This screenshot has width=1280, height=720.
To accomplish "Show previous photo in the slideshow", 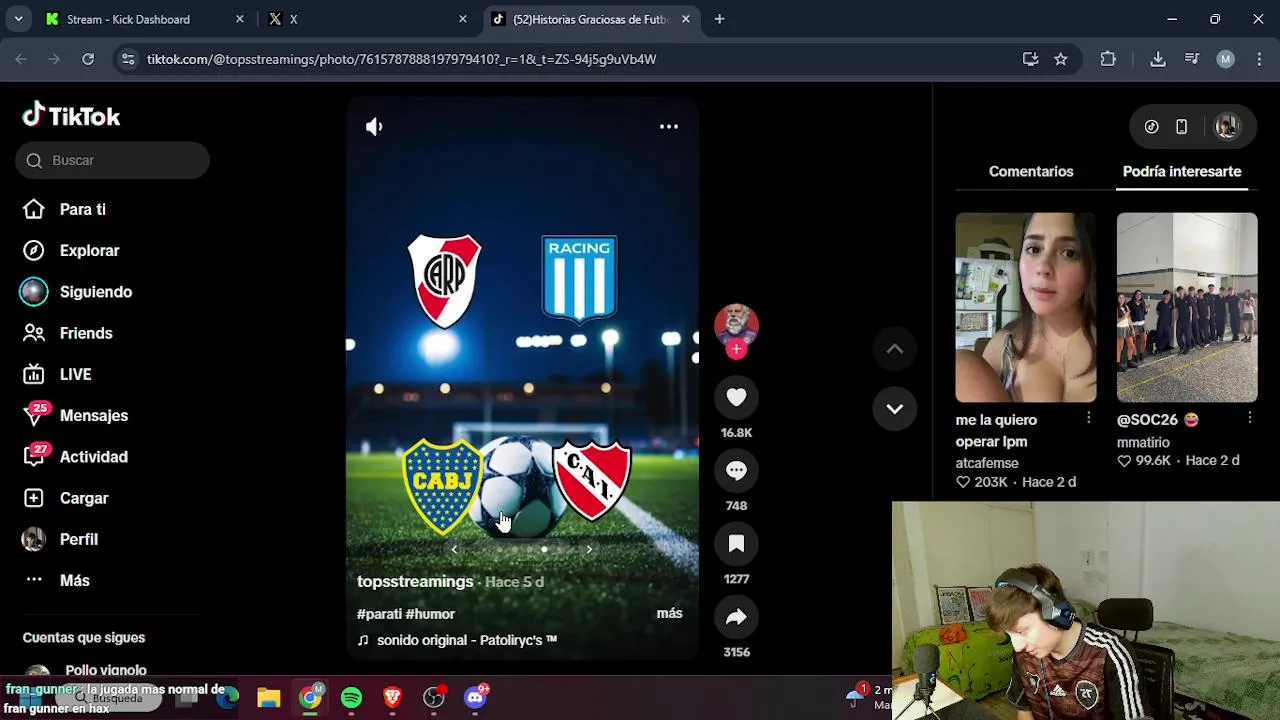I will click(454, 549).
